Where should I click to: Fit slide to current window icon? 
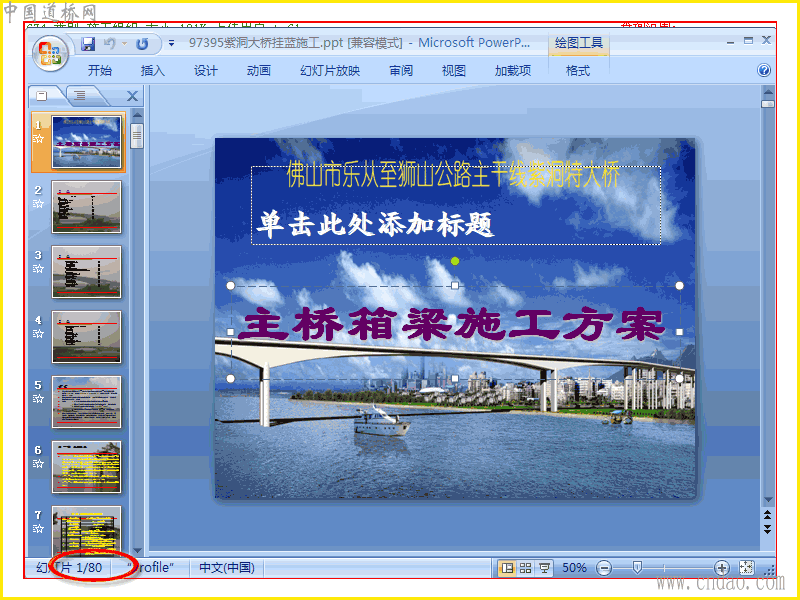(746, 567)
